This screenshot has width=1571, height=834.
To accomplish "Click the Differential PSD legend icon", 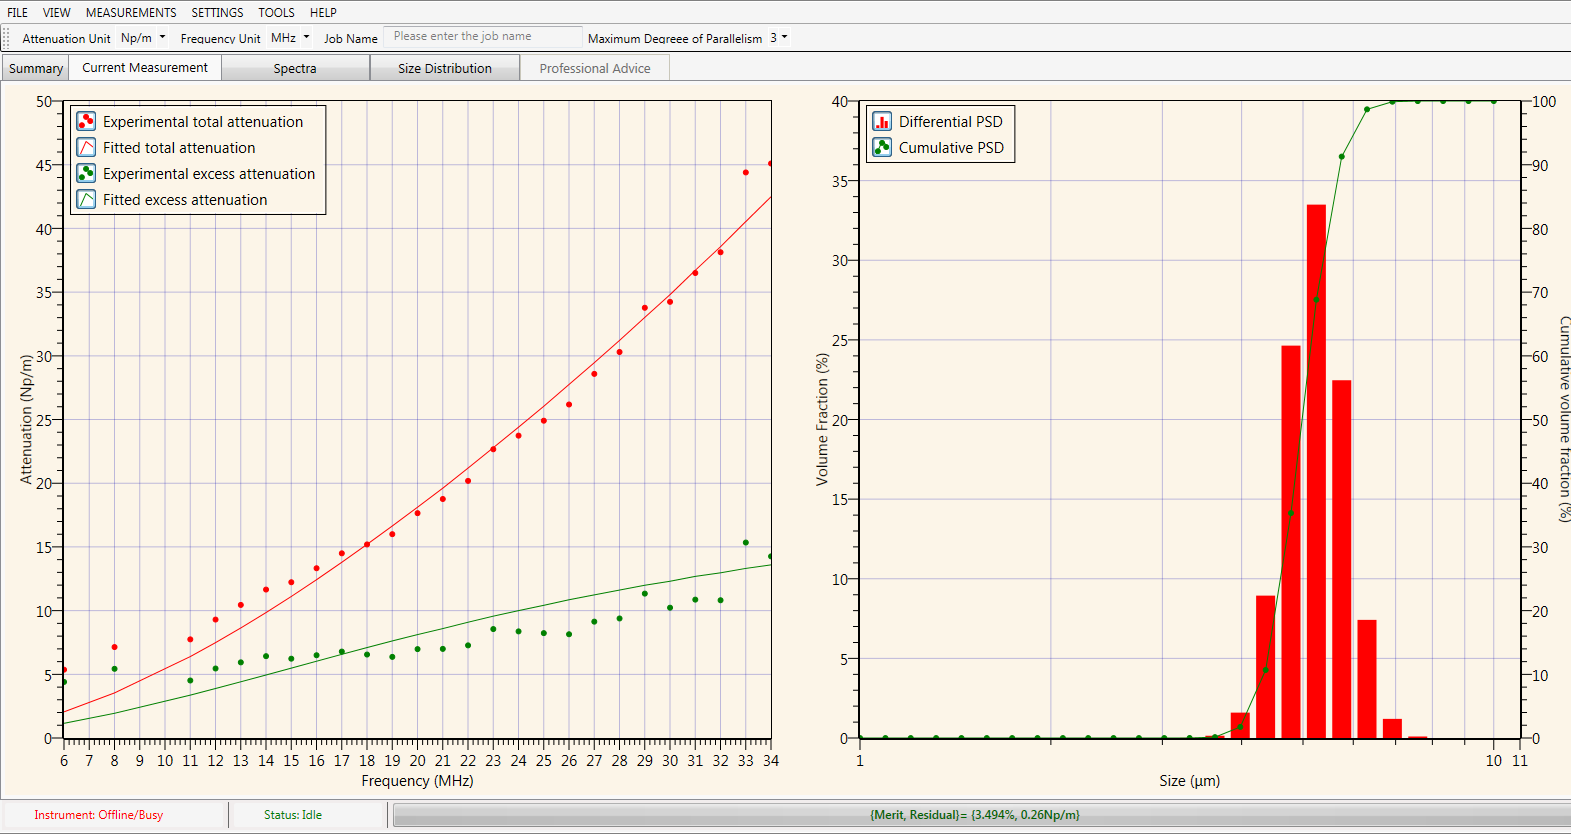I will 882,121.
